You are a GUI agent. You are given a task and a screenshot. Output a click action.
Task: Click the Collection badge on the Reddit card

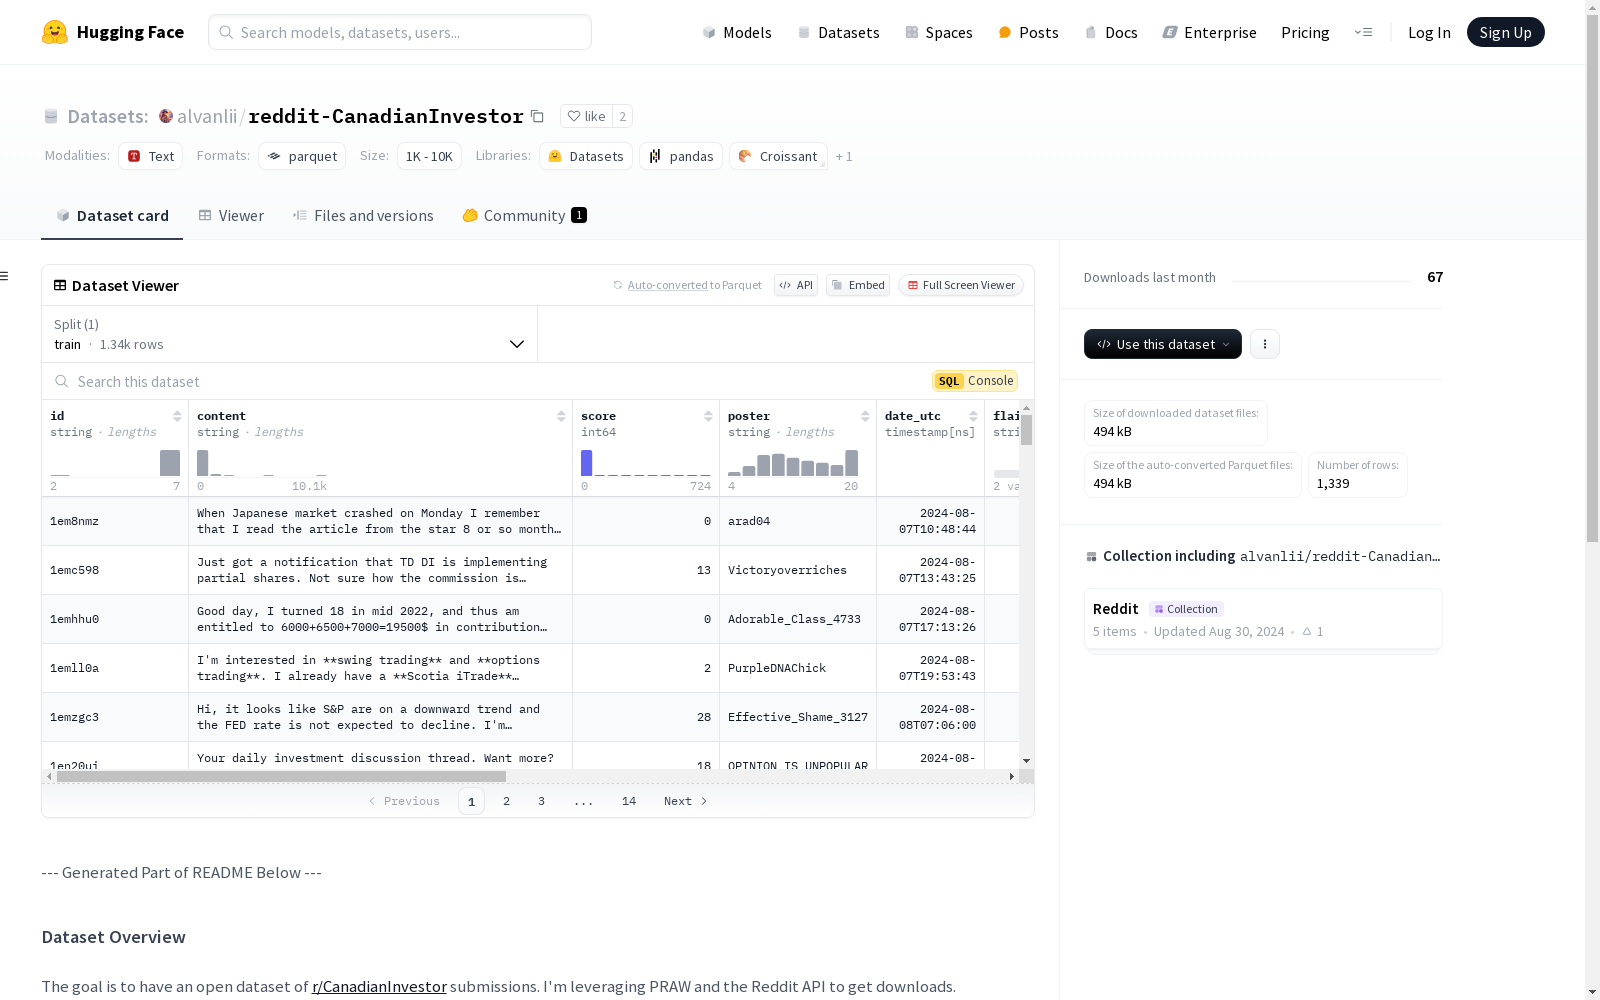[x=1186, y=609]
